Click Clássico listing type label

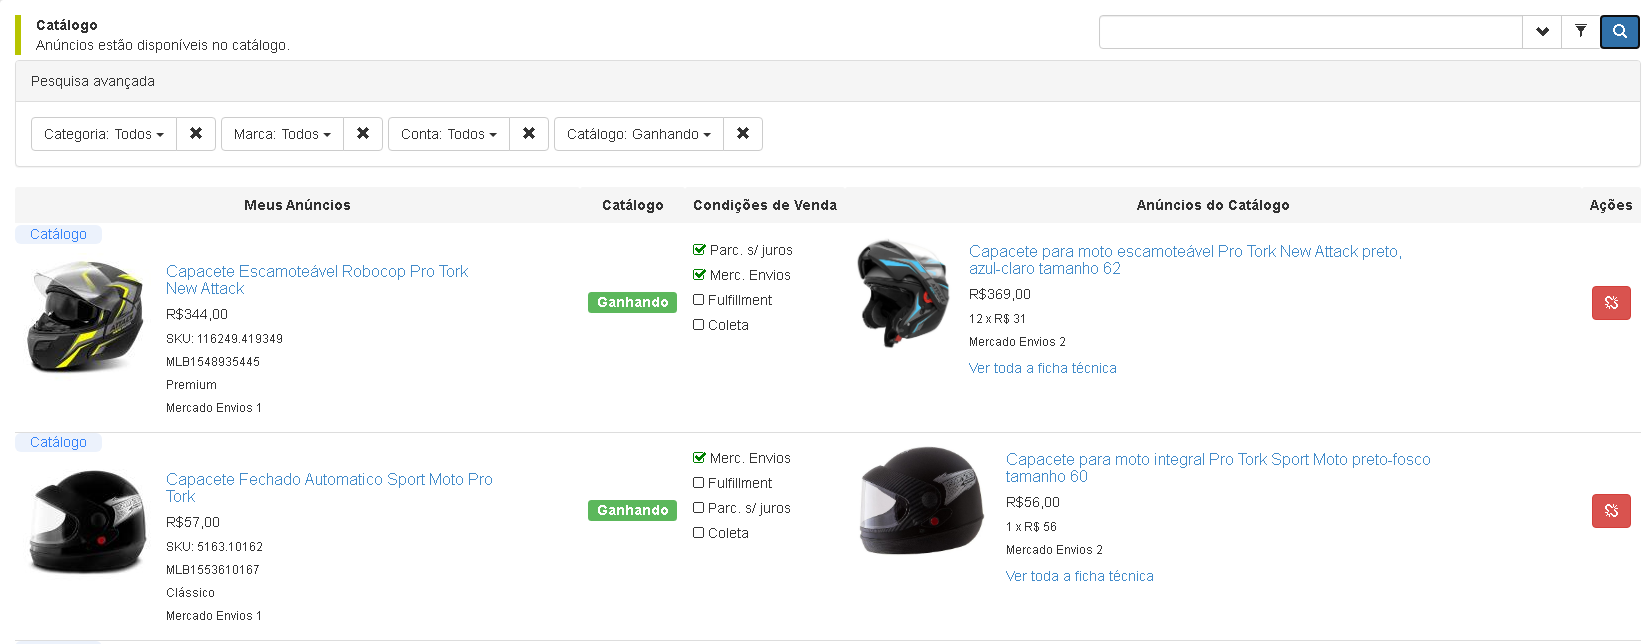coord(190,593)
